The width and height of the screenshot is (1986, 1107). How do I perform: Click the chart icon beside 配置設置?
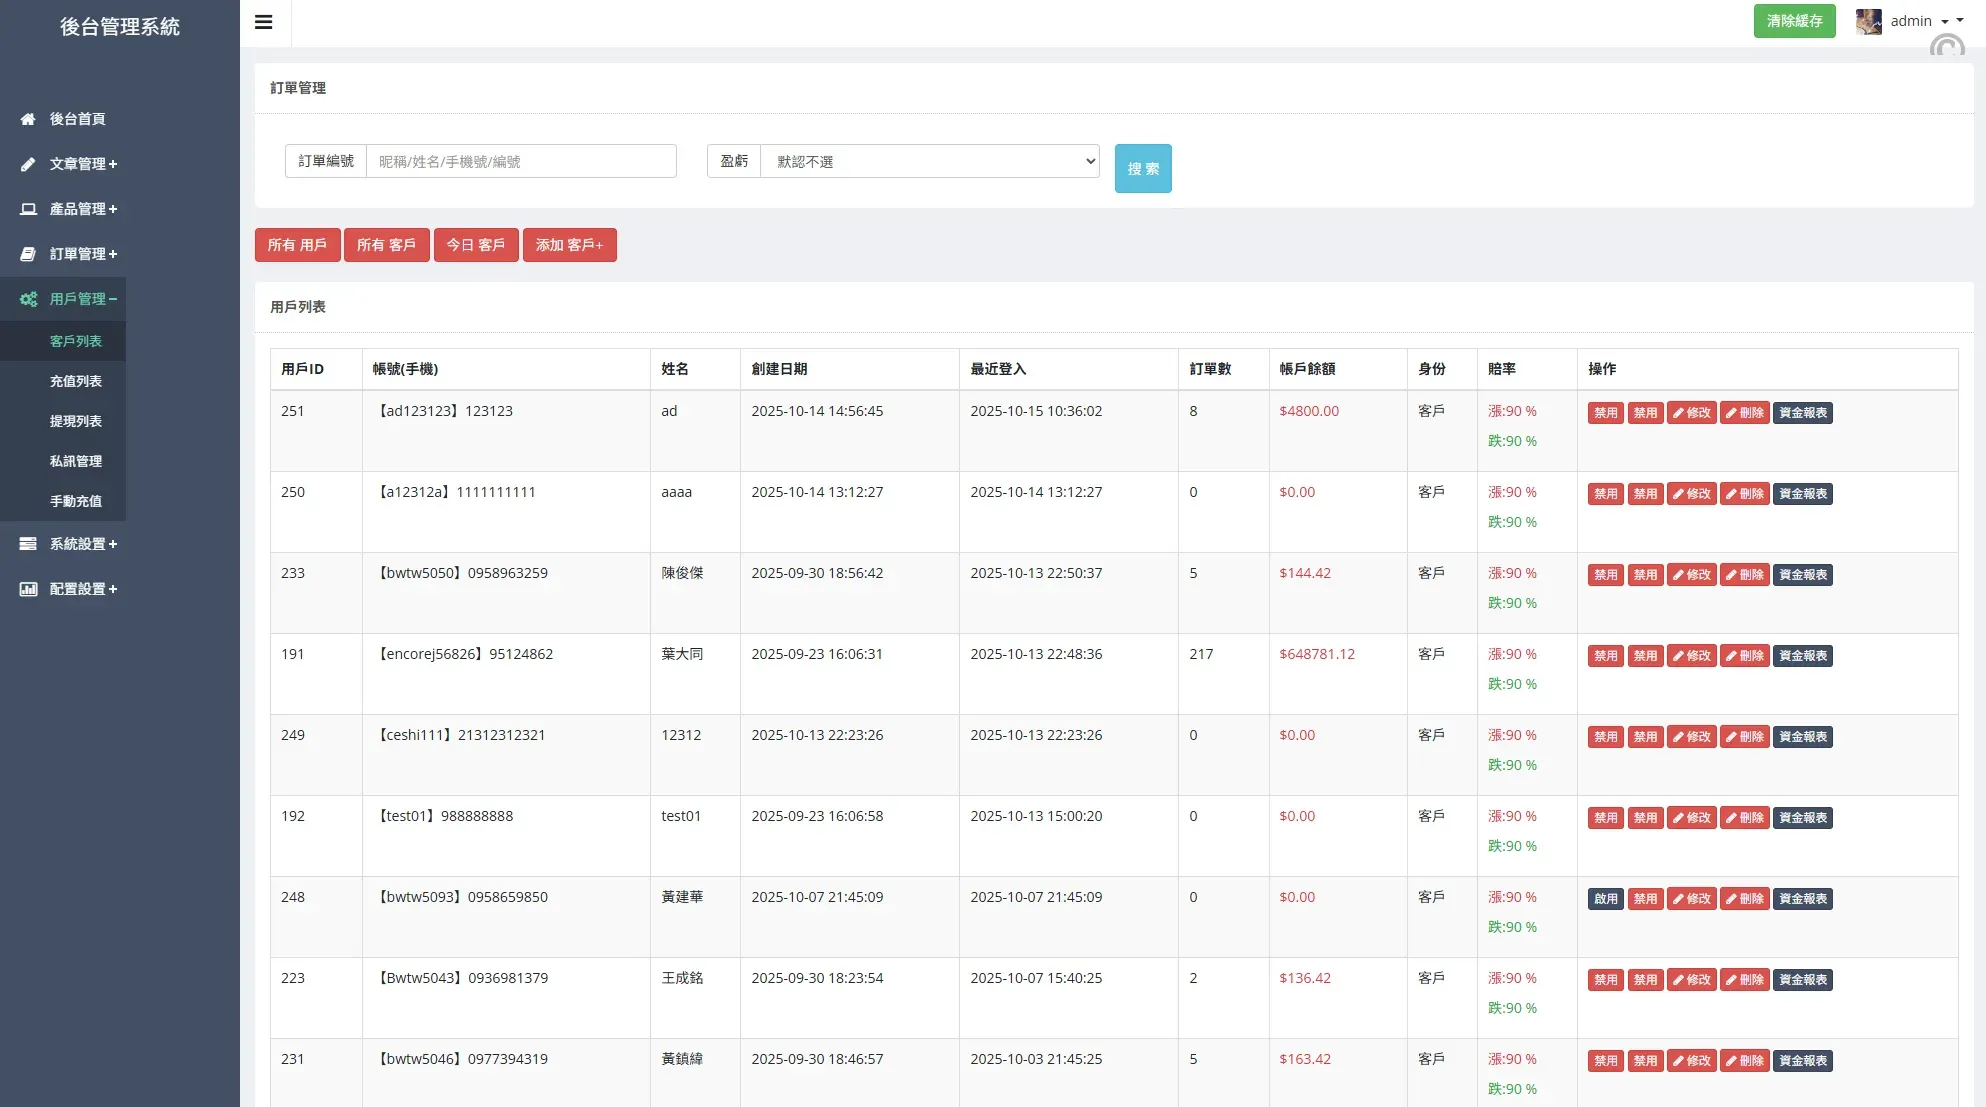pyautogui.click(x=28, y=589)
